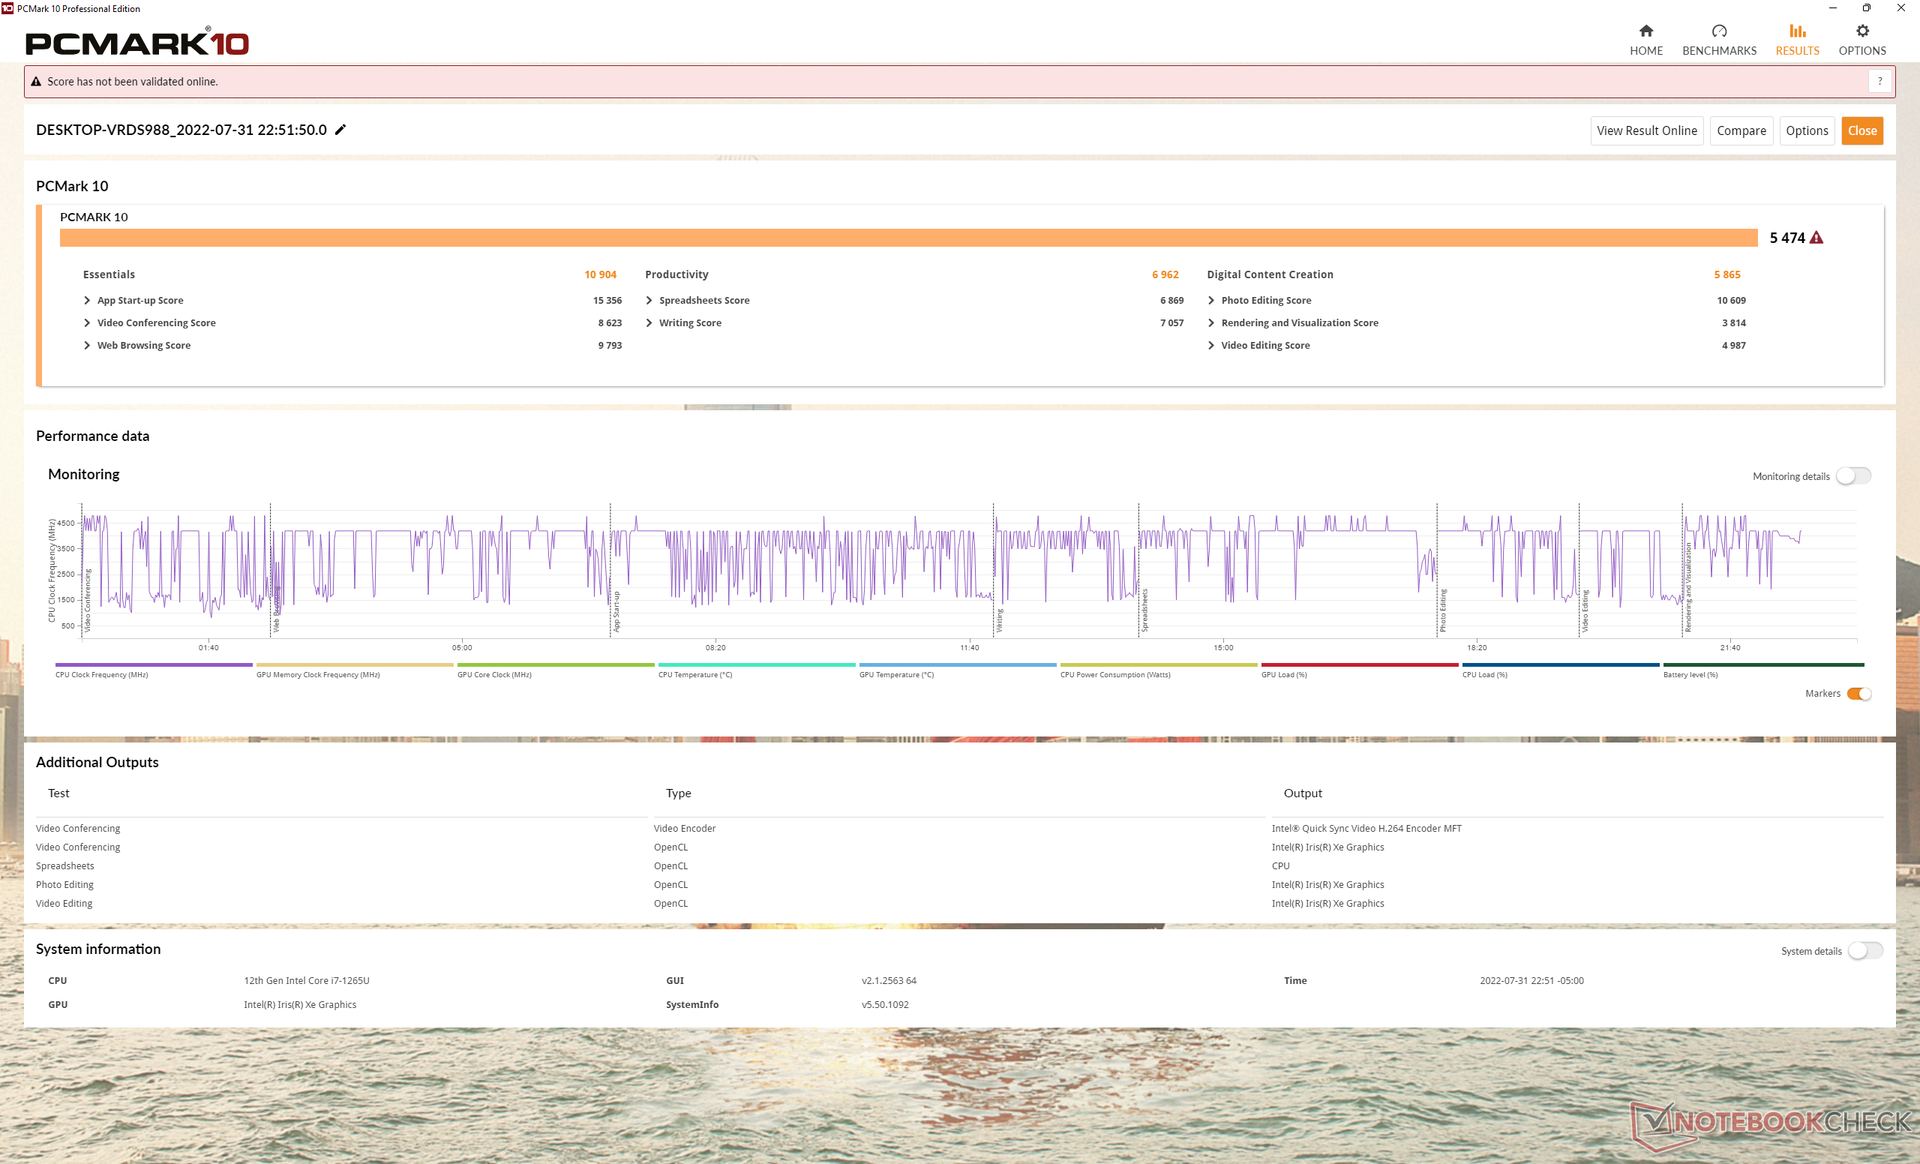The height and width of the screenshot is (1164, 1920).
Task: Click the Compare button
Action: click(x=1741, y=131)
